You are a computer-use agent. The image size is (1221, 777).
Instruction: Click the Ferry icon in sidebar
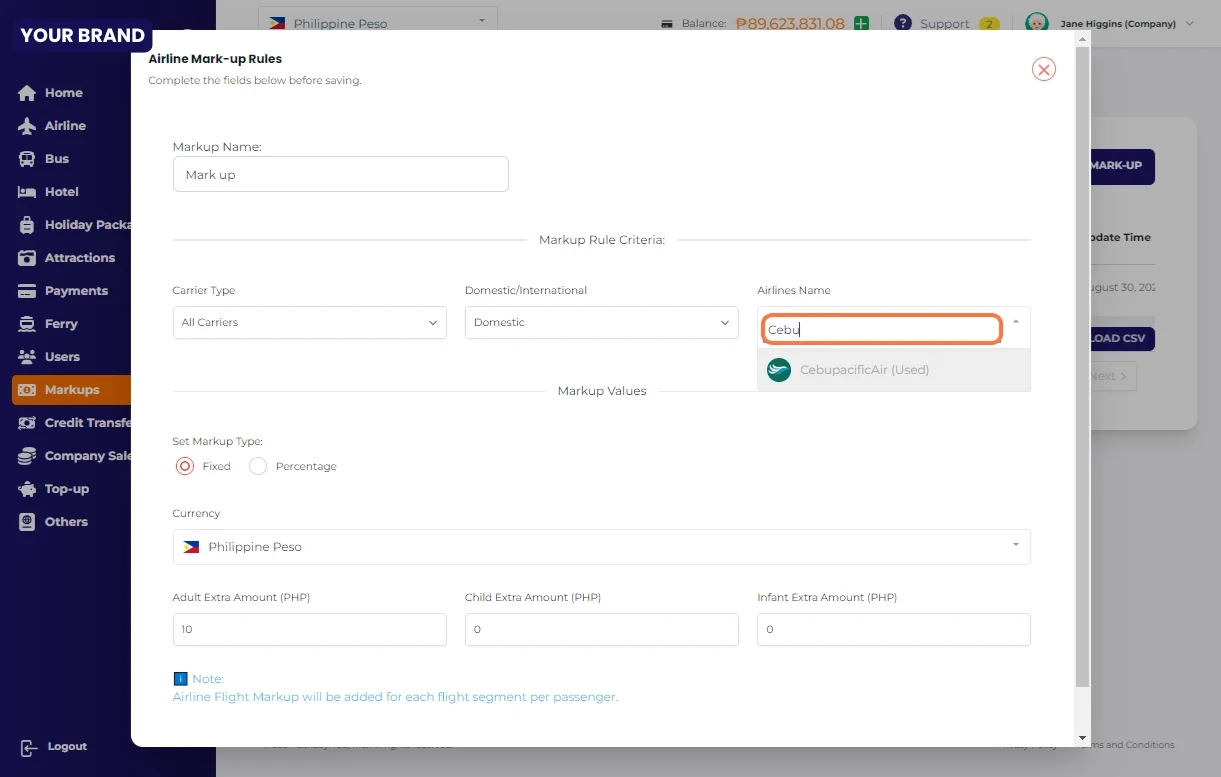pyautogui.click(x=27, y=324)
